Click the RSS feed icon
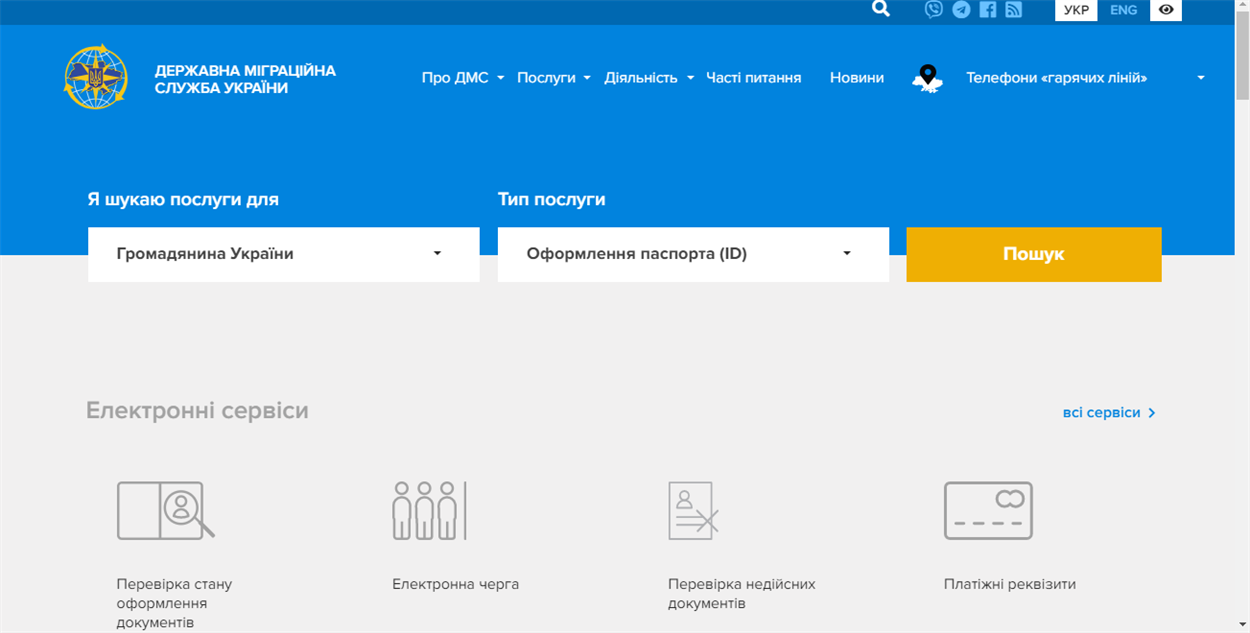This screenshot has width=1250, height=633. pos(1014,10)
